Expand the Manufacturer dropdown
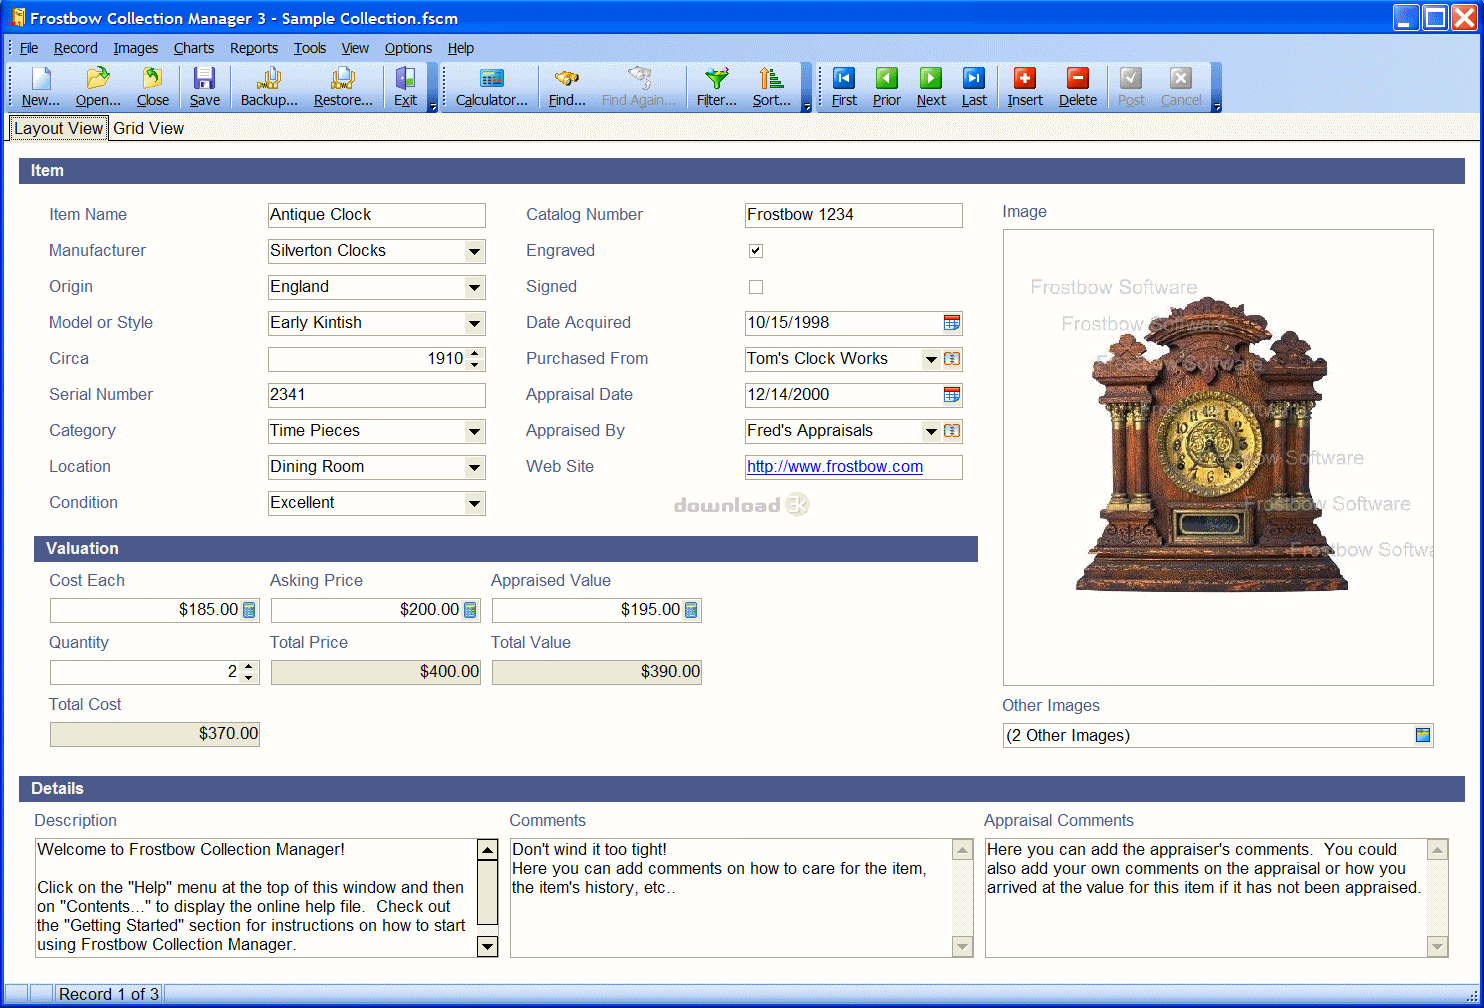Screen dimensions: 1484x1008 coord(475,252)
